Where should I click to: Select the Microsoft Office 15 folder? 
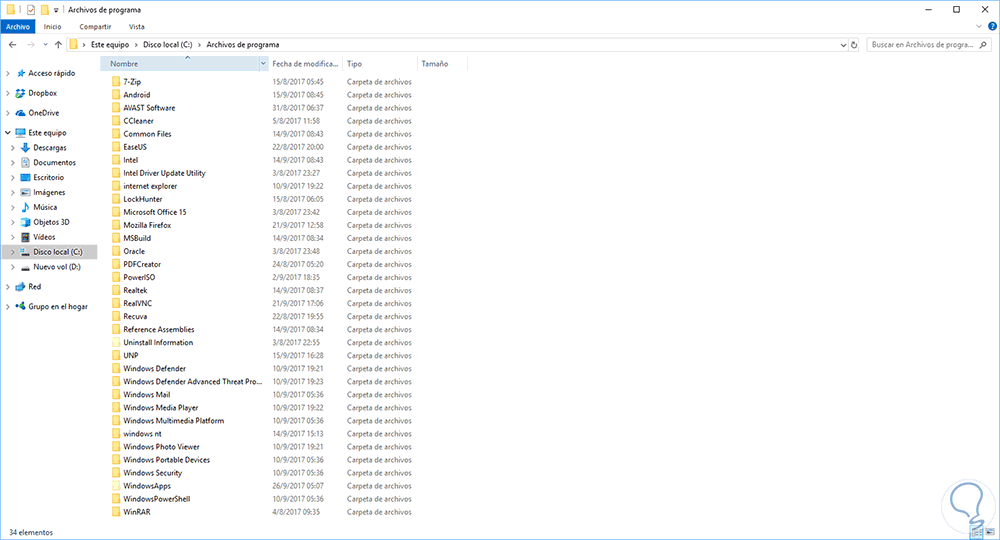(155, 212)
